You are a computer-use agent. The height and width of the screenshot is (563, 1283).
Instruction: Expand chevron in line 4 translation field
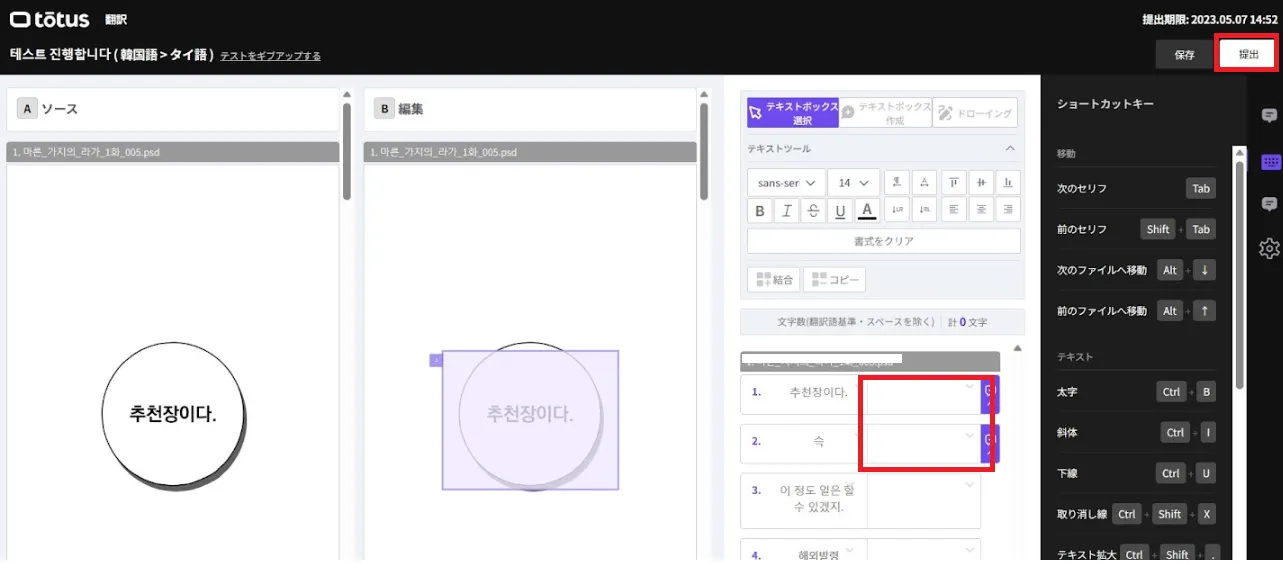point(970,550)
